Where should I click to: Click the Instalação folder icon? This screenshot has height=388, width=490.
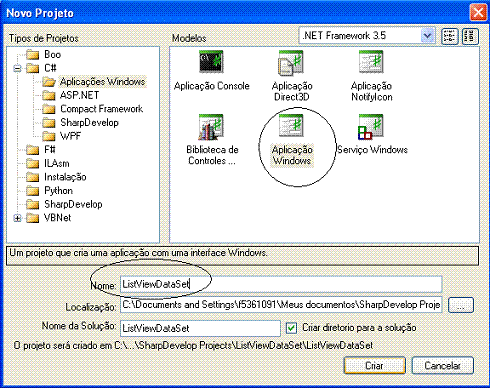click(x=32, y=177)
